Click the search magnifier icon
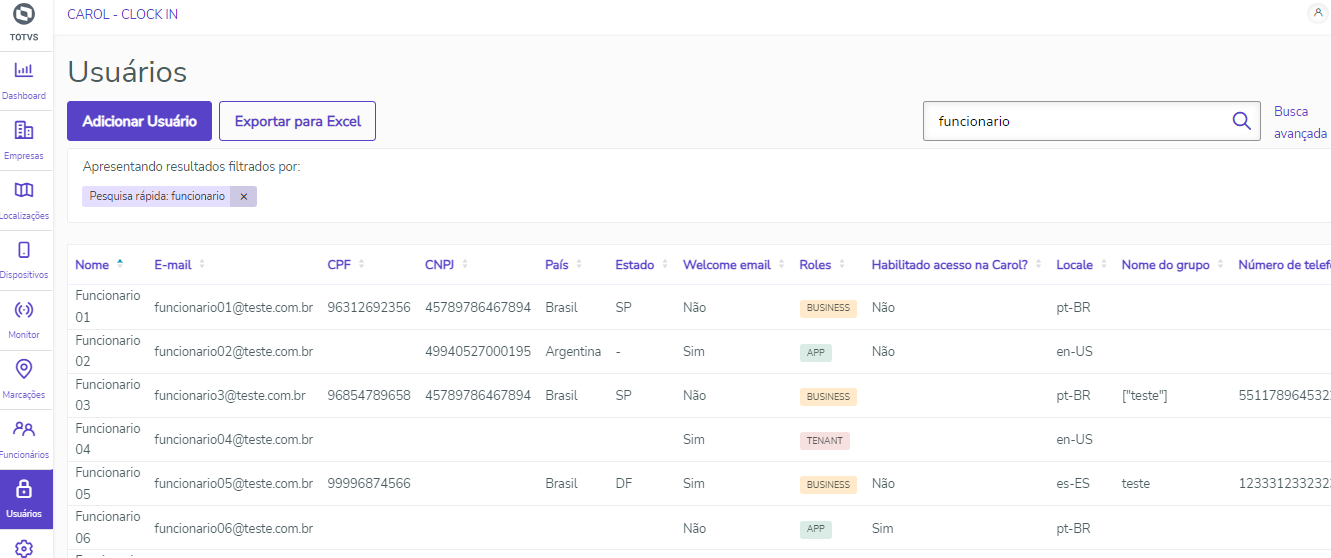 (1241, 121)
